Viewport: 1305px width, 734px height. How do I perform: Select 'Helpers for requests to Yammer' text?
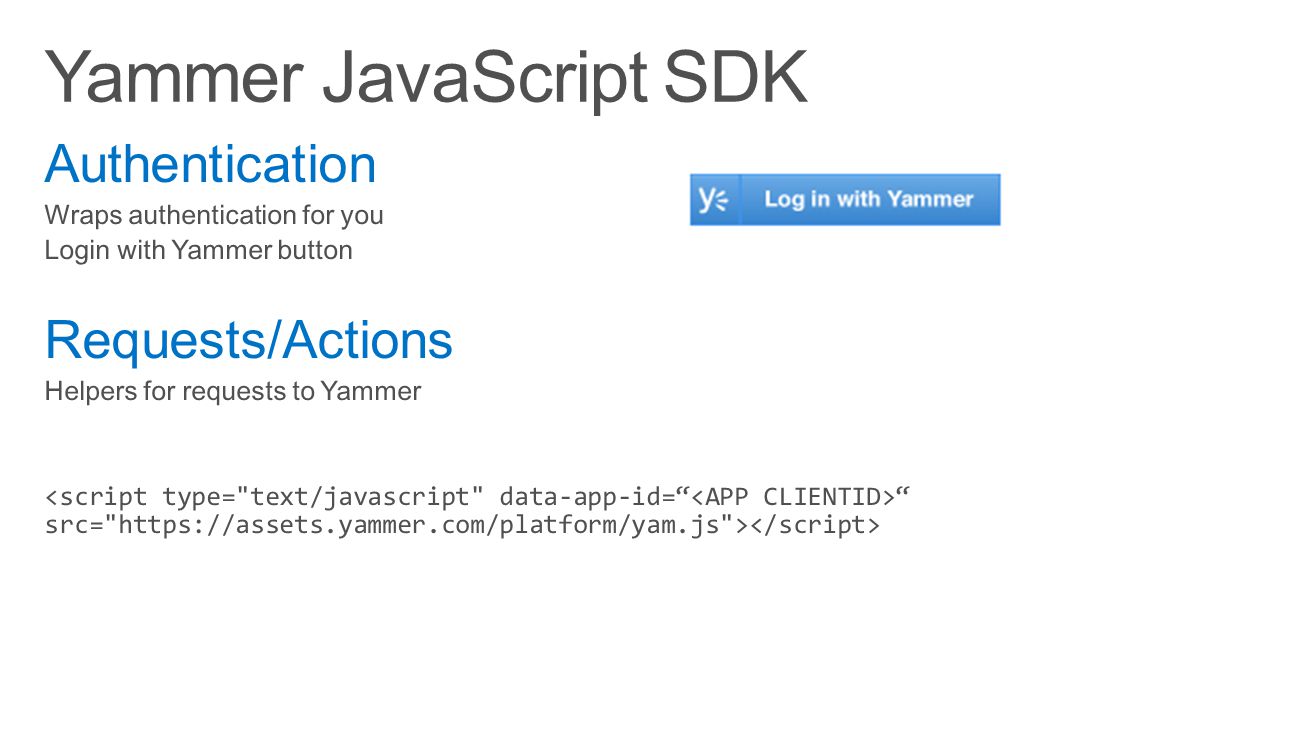233,391
